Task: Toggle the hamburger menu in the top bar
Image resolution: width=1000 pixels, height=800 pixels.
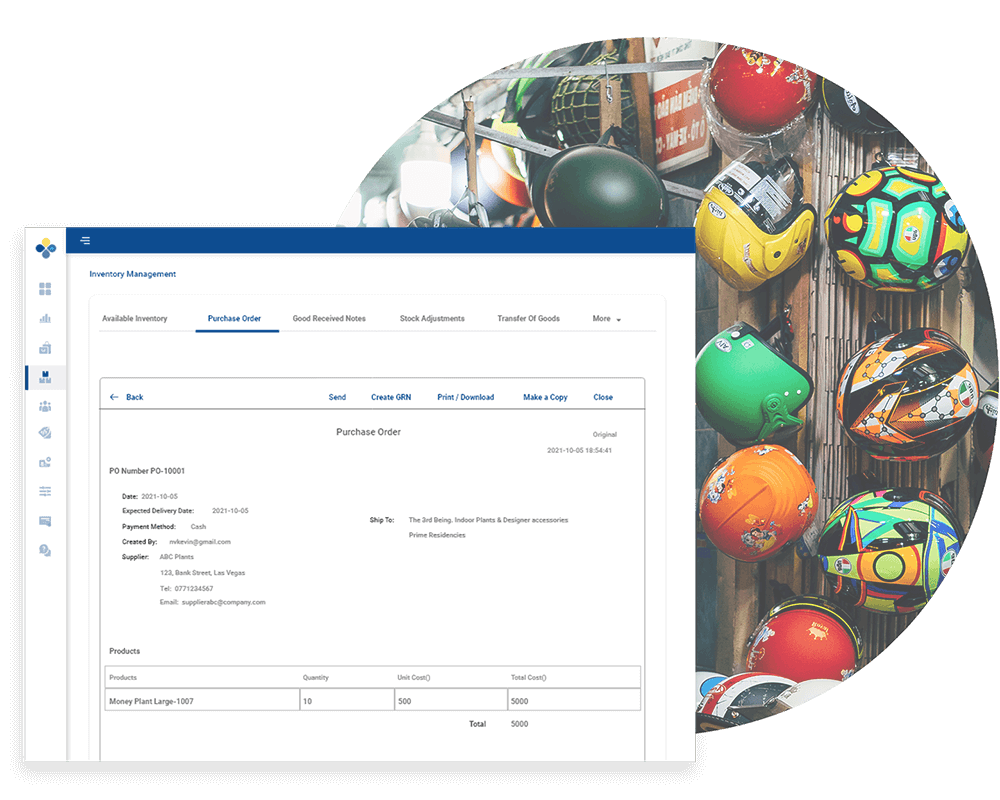Action: [85, 241]
